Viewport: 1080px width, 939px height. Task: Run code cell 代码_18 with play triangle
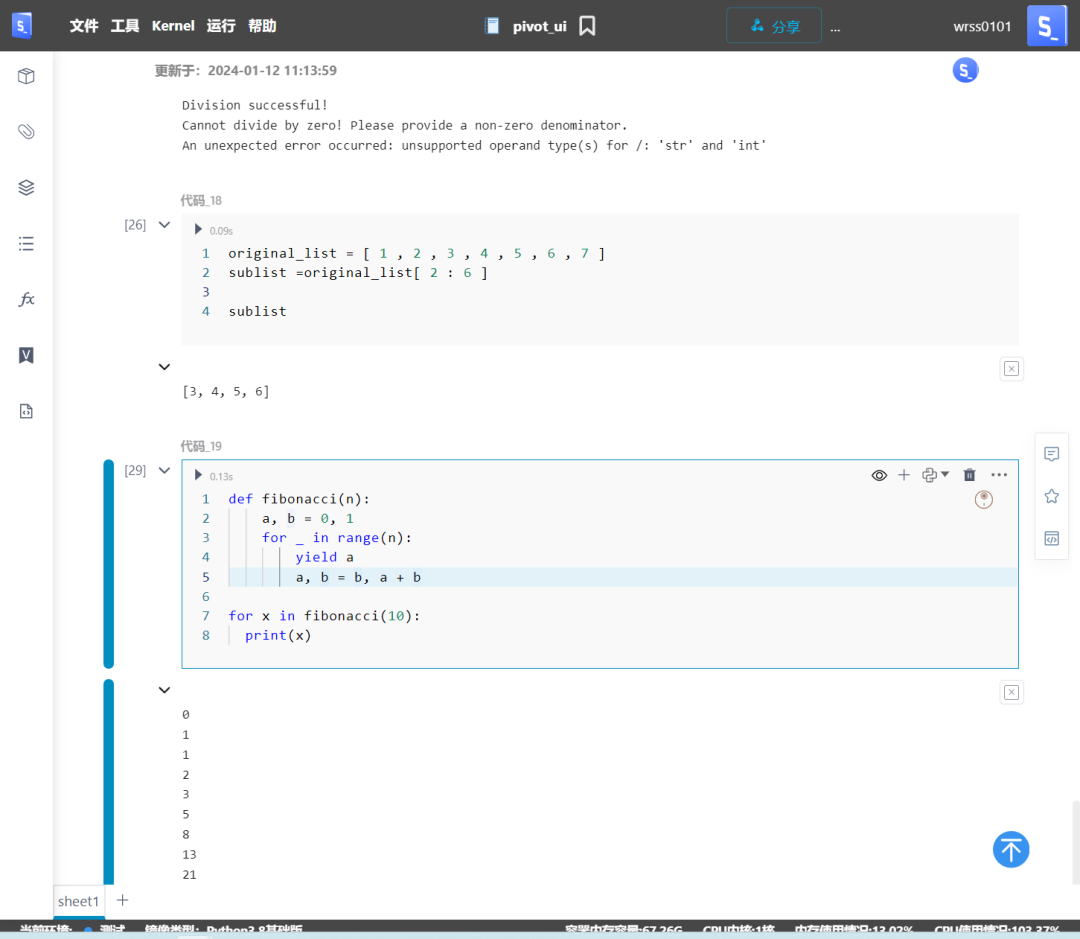tap(198, 229)
